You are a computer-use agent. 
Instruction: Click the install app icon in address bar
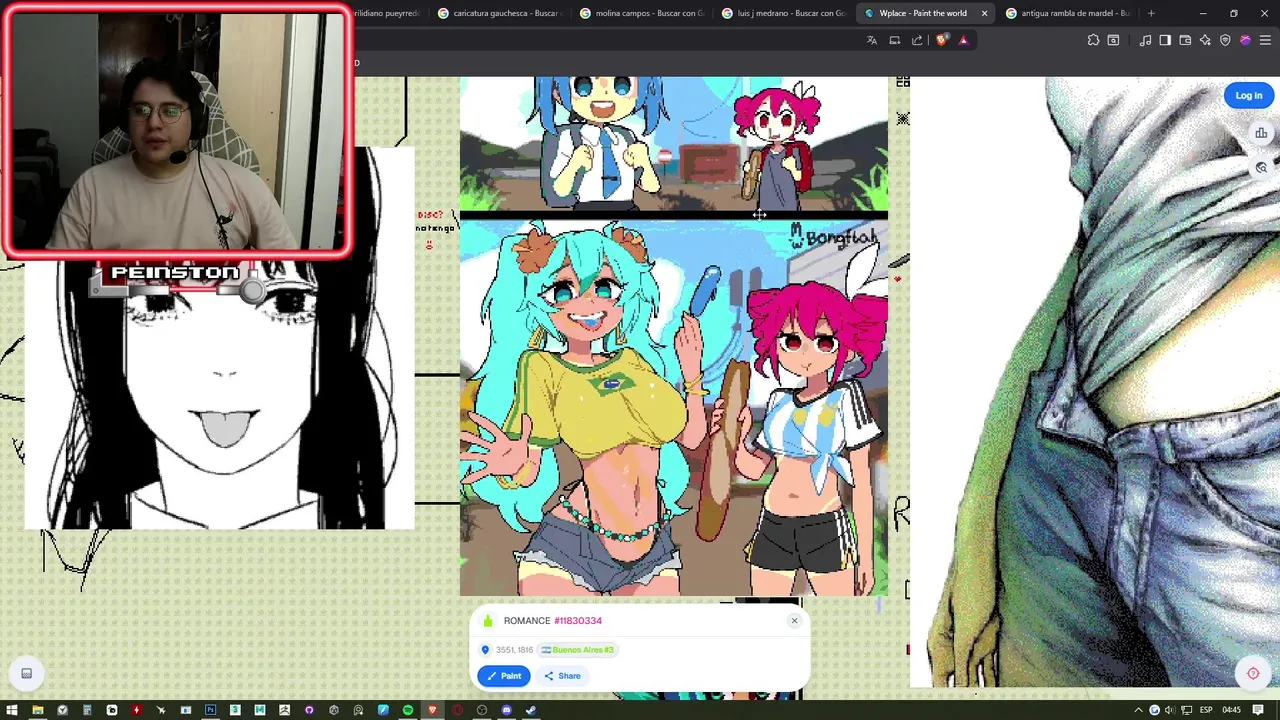(895, 40)
